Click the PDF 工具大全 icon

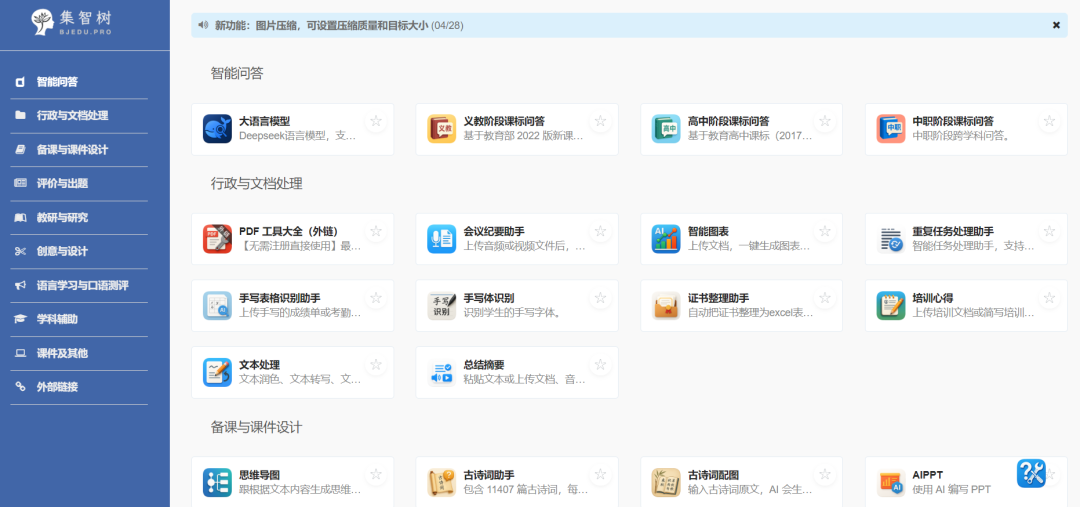point(217,239)
